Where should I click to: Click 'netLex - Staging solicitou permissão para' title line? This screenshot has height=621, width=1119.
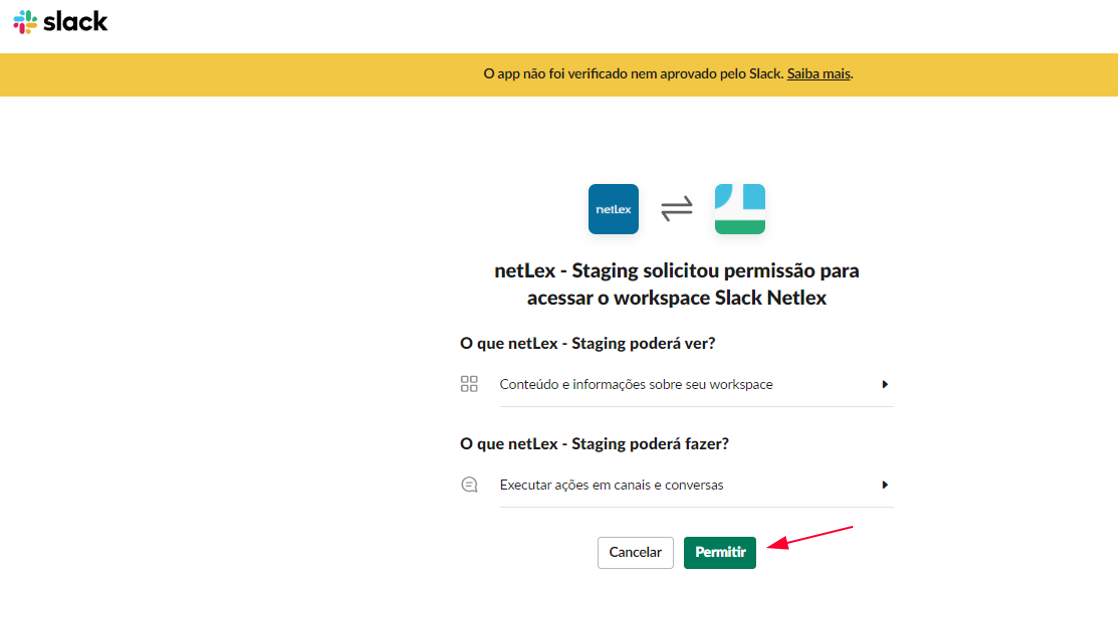pos(677,271)
